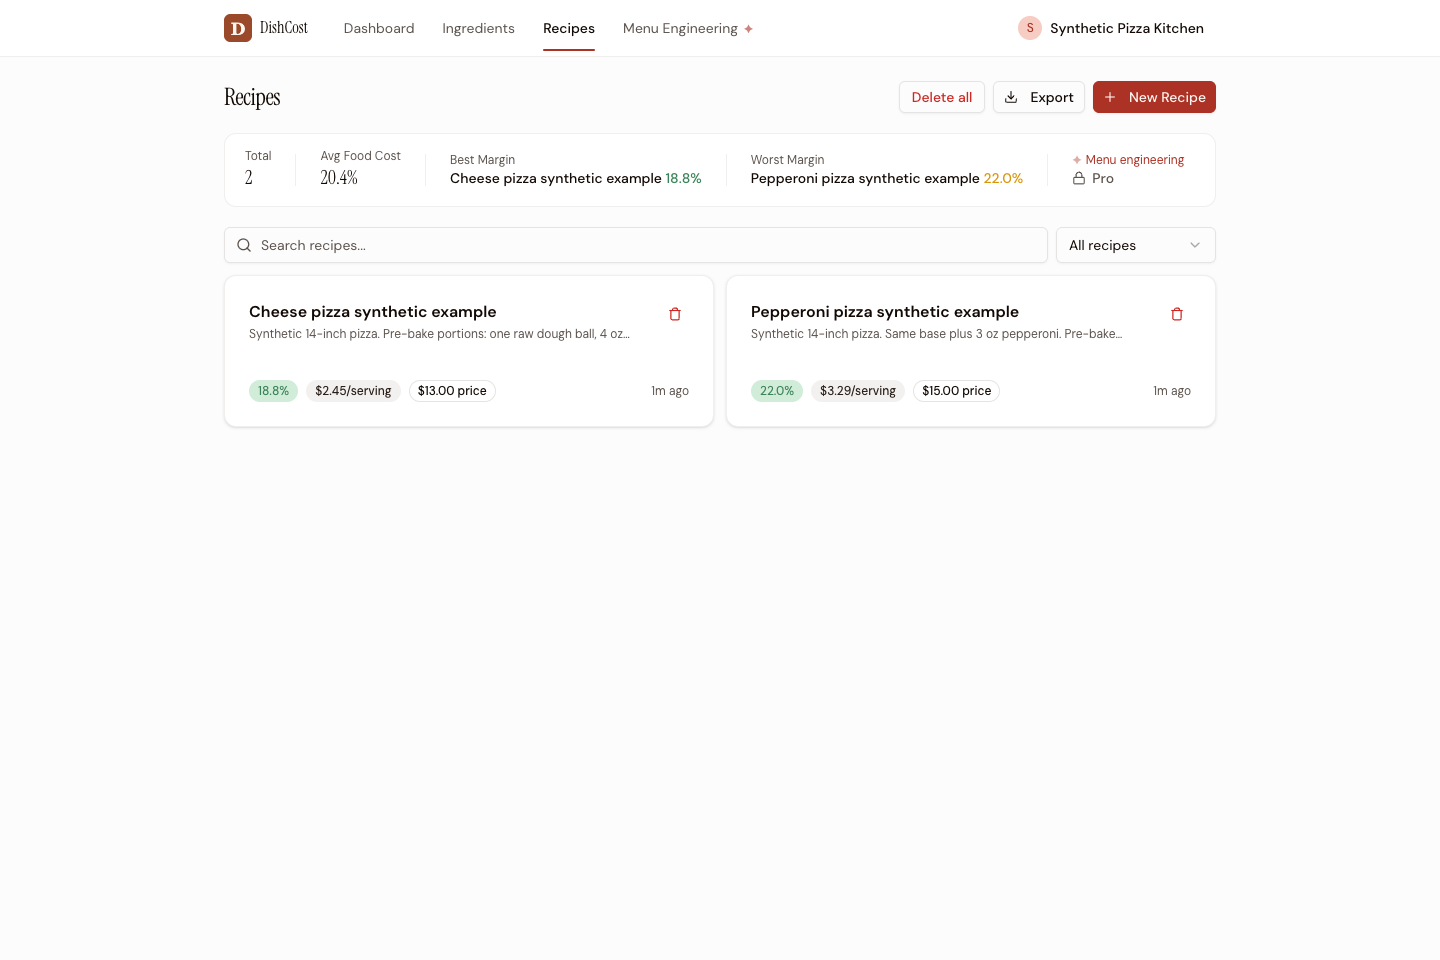Screen dimensions: 1440x960
Task: Click the 22.0% badge on Pepperoni card
Action: pyautogui.click(x=777, y=391)
